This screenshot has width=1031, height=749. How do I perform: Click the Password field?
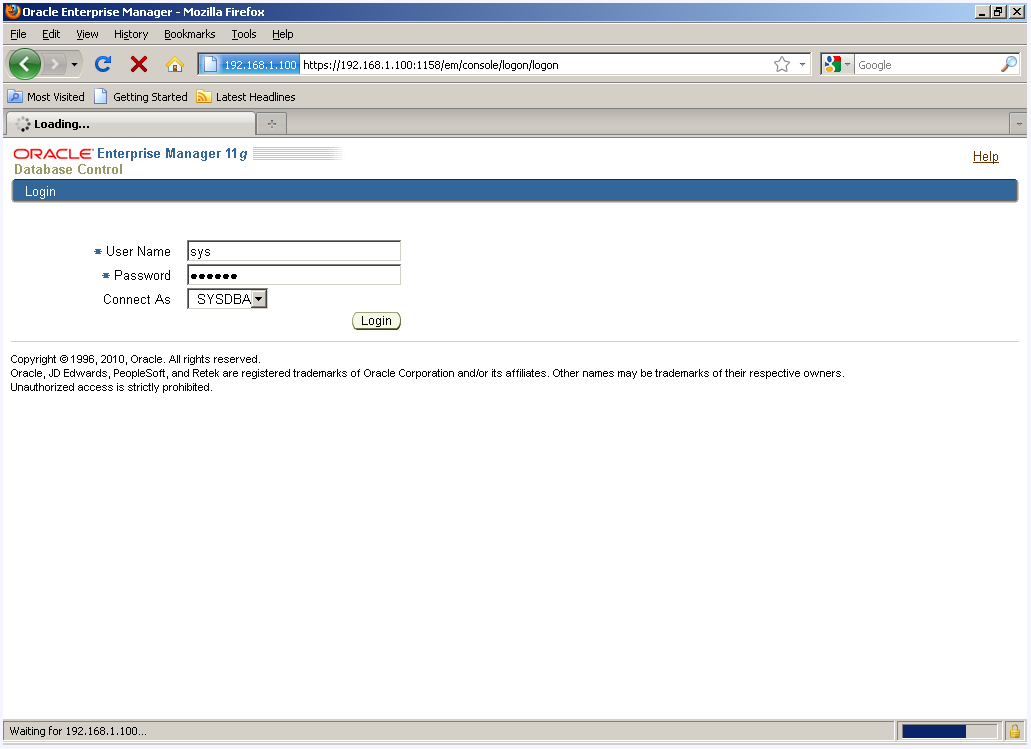(294, 275)
